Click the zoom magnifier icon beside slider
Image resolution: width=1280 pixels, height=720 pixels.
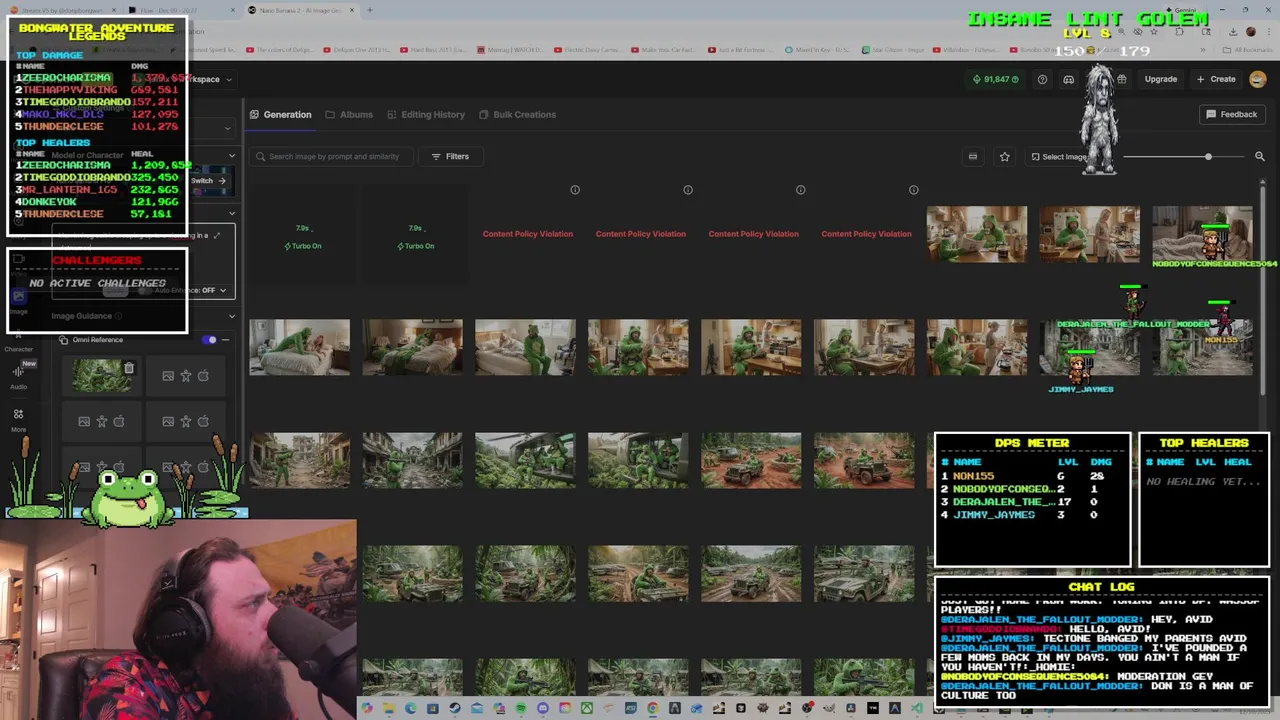1260,156
